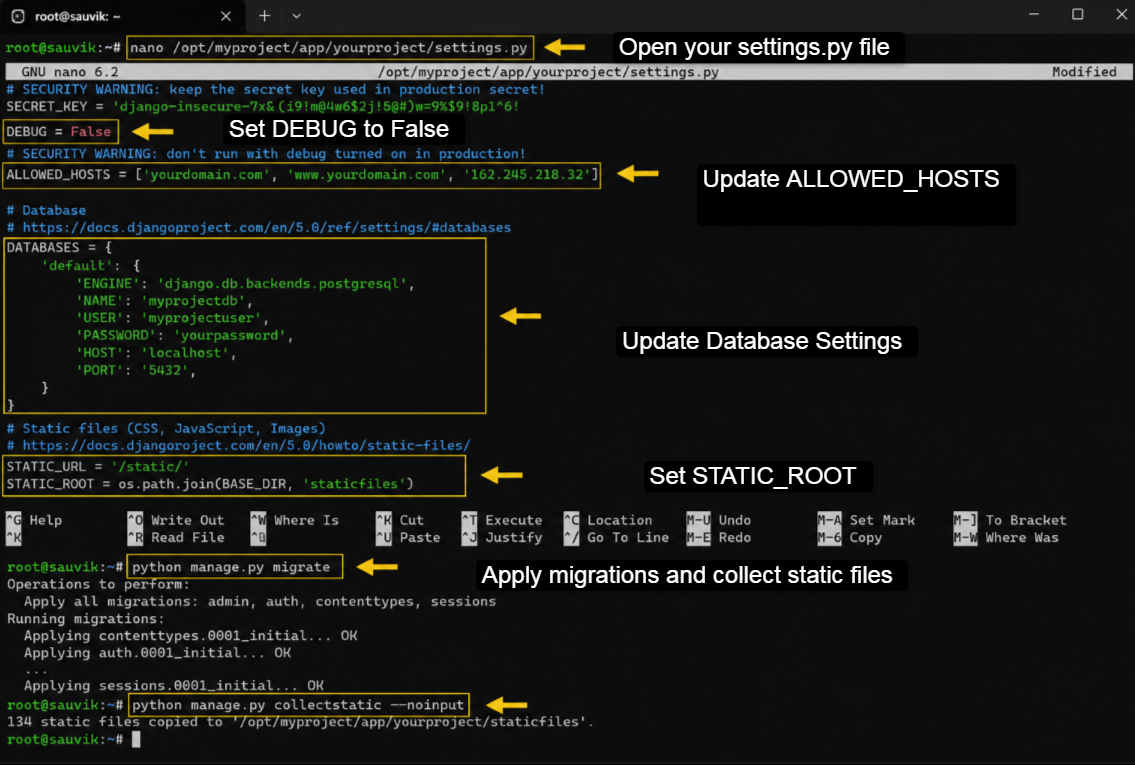Click '162.245.218.32' in ALLOWED_HOSTS
The image size is (1135, 765).
click(x=528, y=174)
